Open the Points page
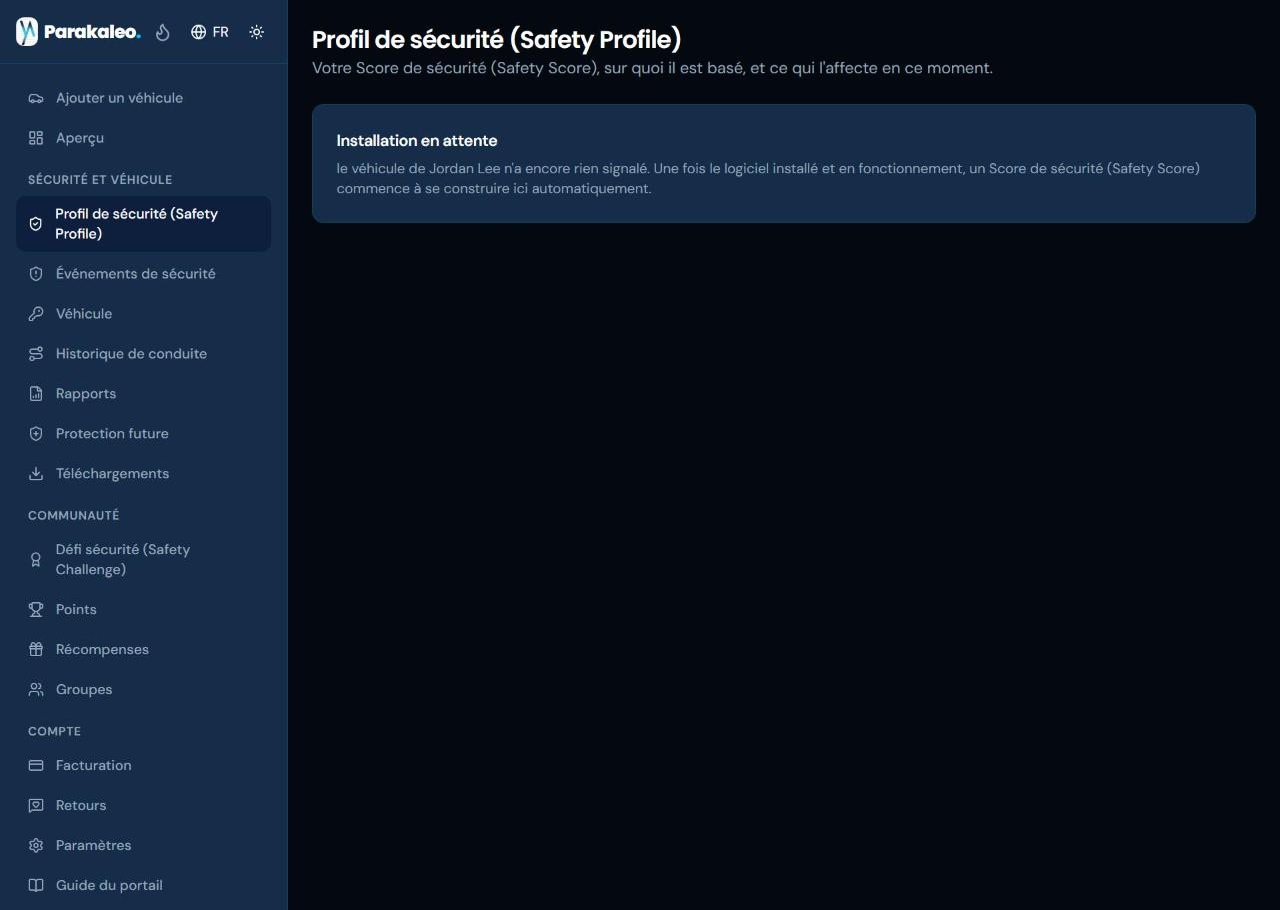 pyautogui.click(x=143, y=610)
